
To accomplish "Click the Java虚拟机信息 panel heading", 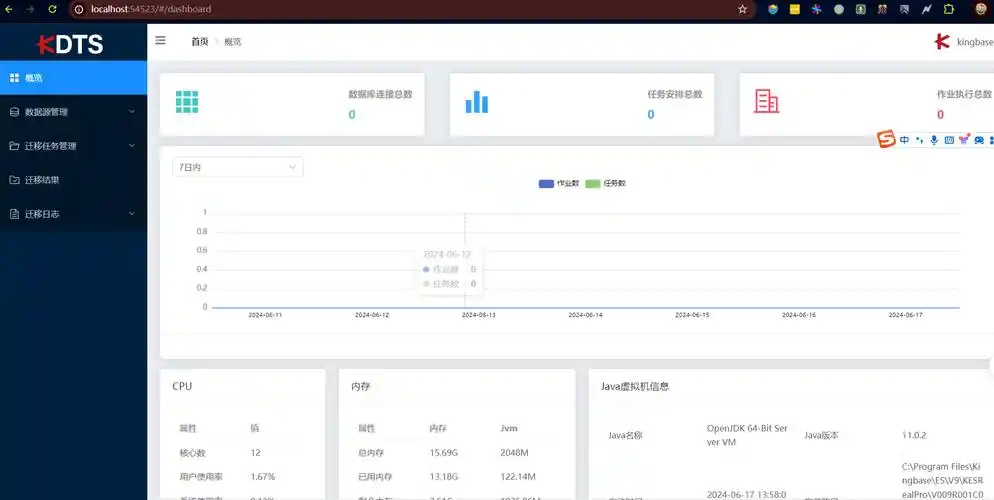I will tap(635, 386).
